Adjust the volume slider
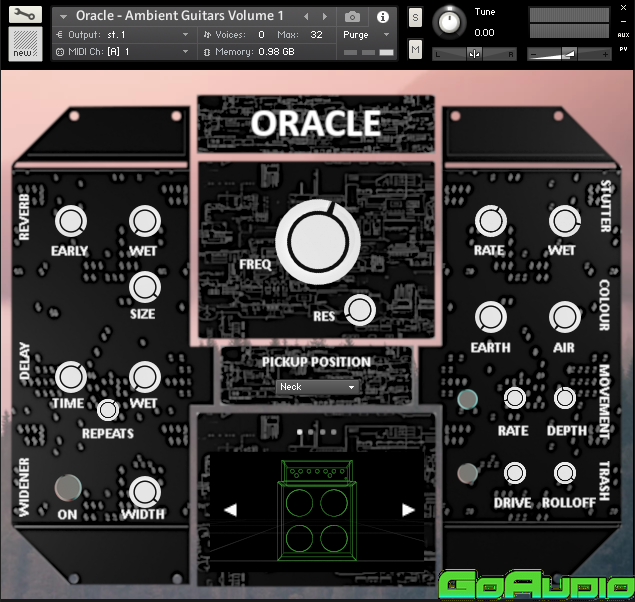The image size is (635, 602). pos(569,54)
